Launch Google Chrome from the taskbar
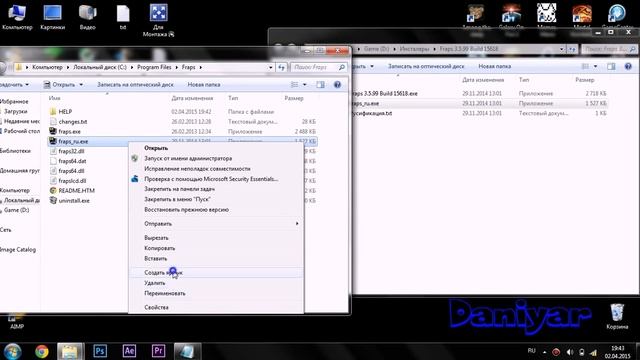 click(42, 351)
